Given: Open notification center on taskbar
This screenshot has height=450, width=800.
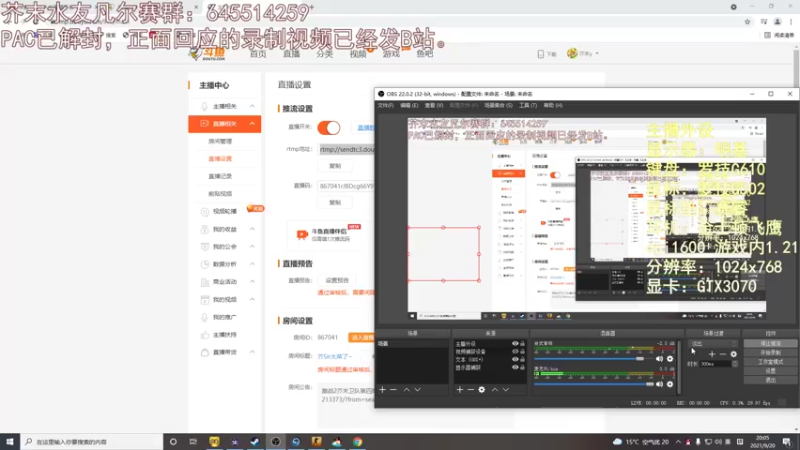Looking at the screenshot, I should click(787, 442).
